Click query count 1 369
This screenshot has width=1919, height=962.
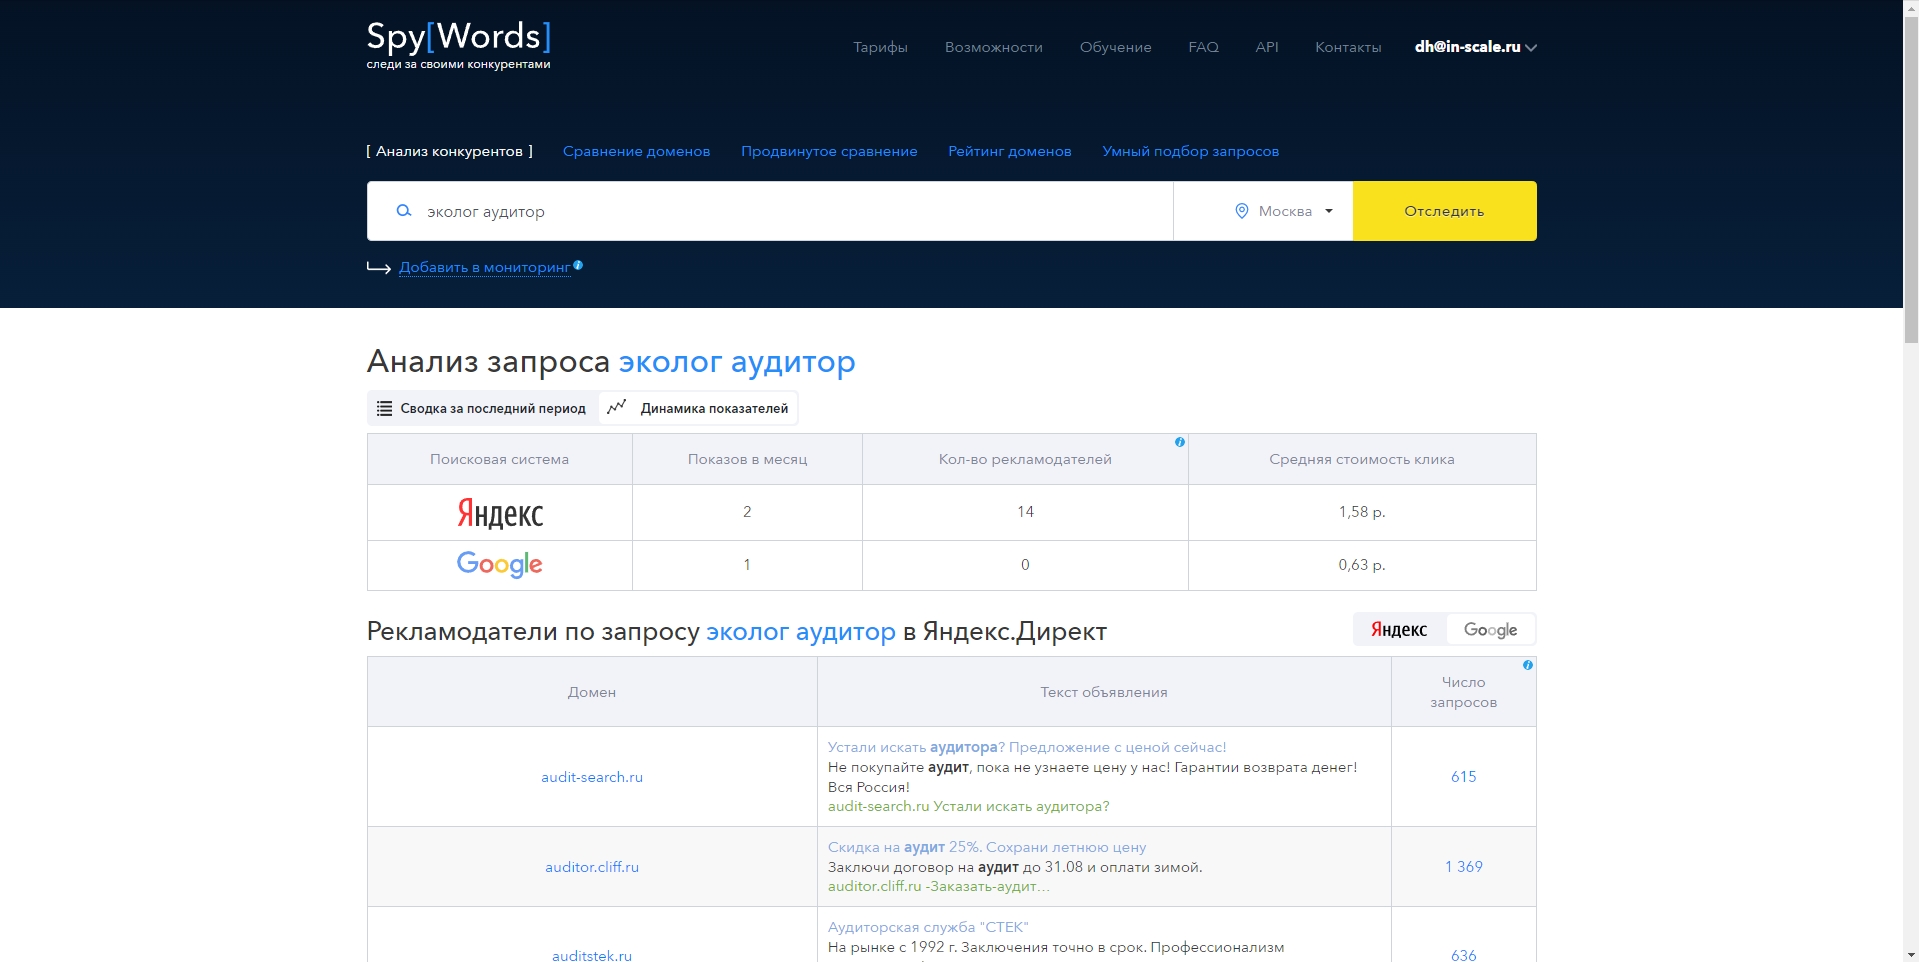point(1463,867)
